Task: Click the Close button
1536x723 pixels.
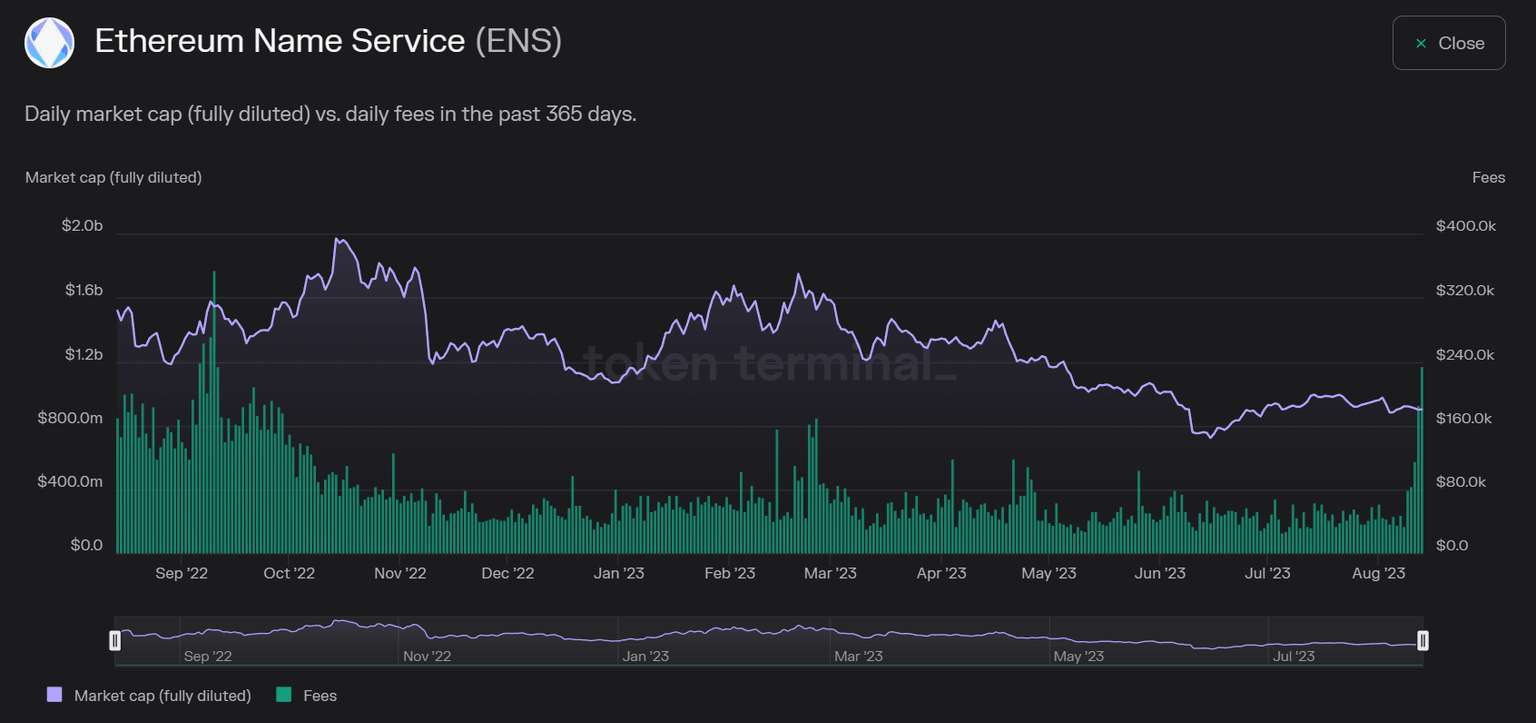Action: pyautogui.click(x=1449, y=43)
